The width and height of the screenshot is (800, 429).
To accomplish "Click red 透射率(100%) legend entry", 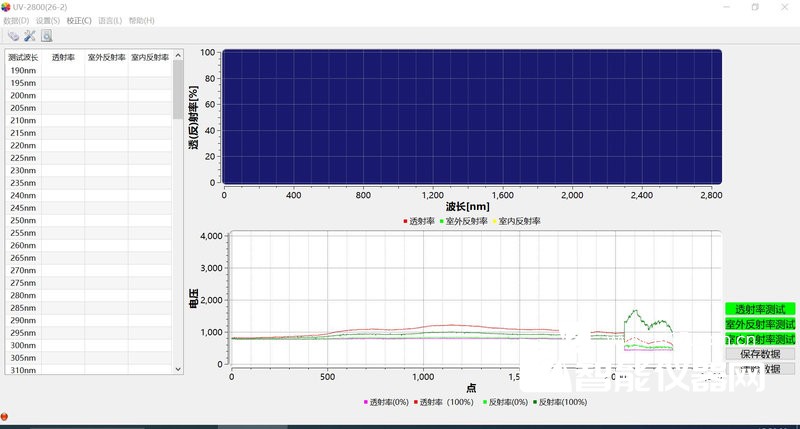I will (444, 402).
